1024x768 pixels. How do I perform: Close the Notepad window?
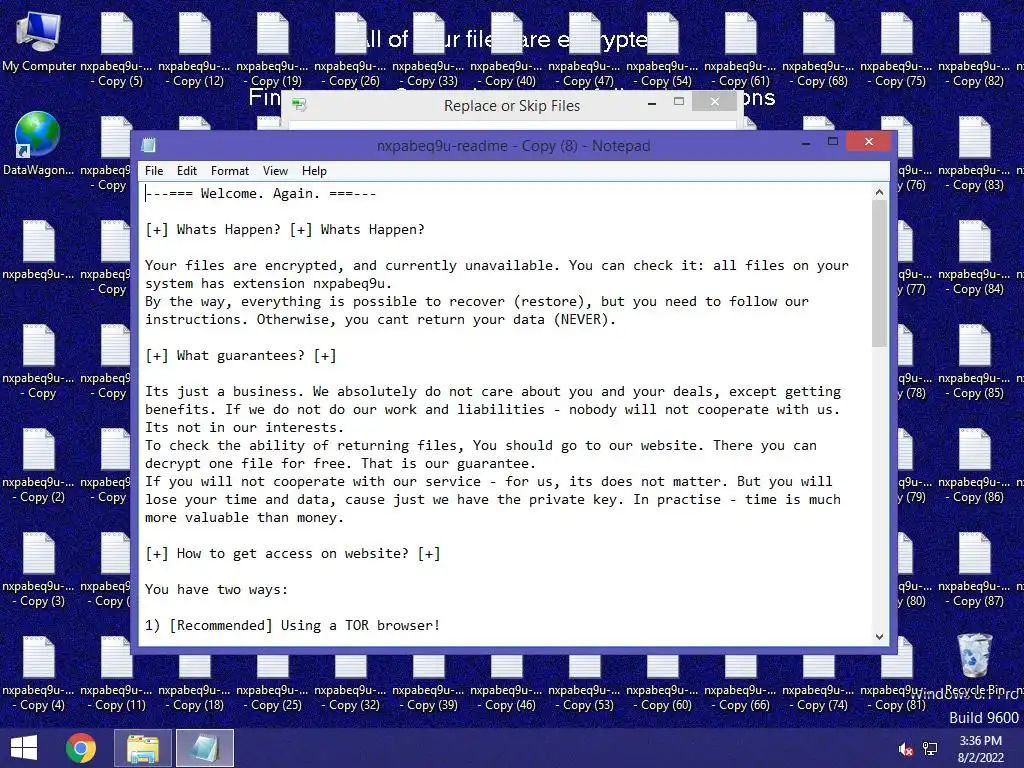[869, 141]
